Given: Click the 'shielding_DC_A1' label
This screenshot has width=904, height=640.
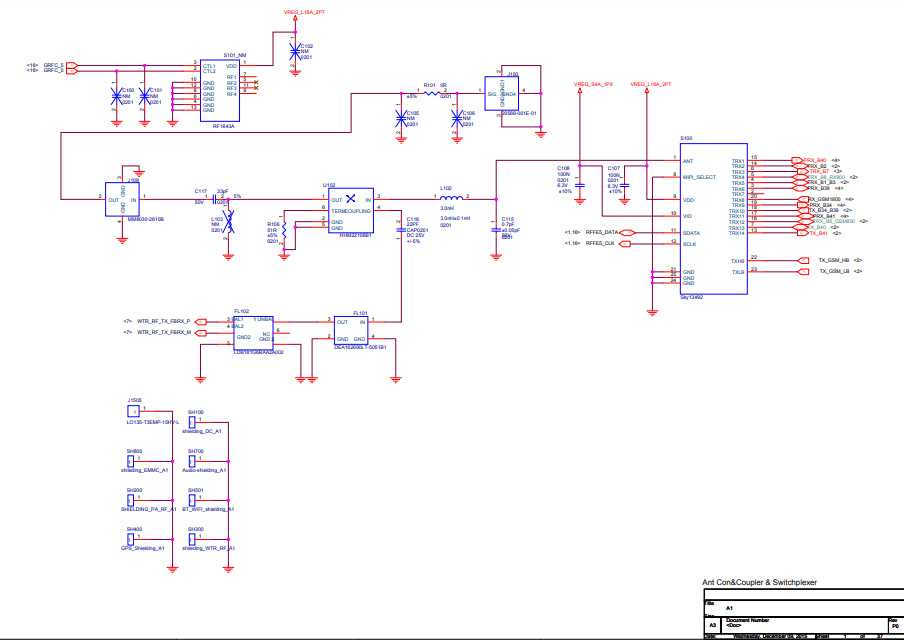Looking at the screenshot, I should tap(202, 431).
